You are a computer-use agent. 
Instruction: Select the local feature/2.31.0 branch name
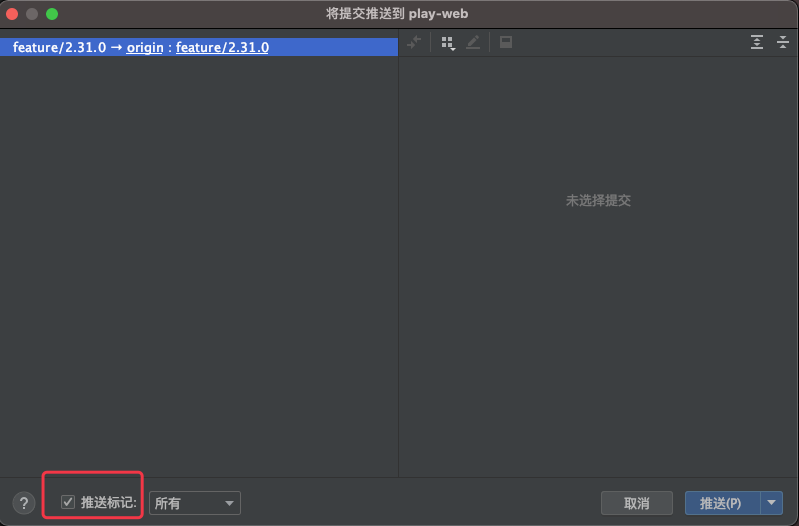click(59, 47)
